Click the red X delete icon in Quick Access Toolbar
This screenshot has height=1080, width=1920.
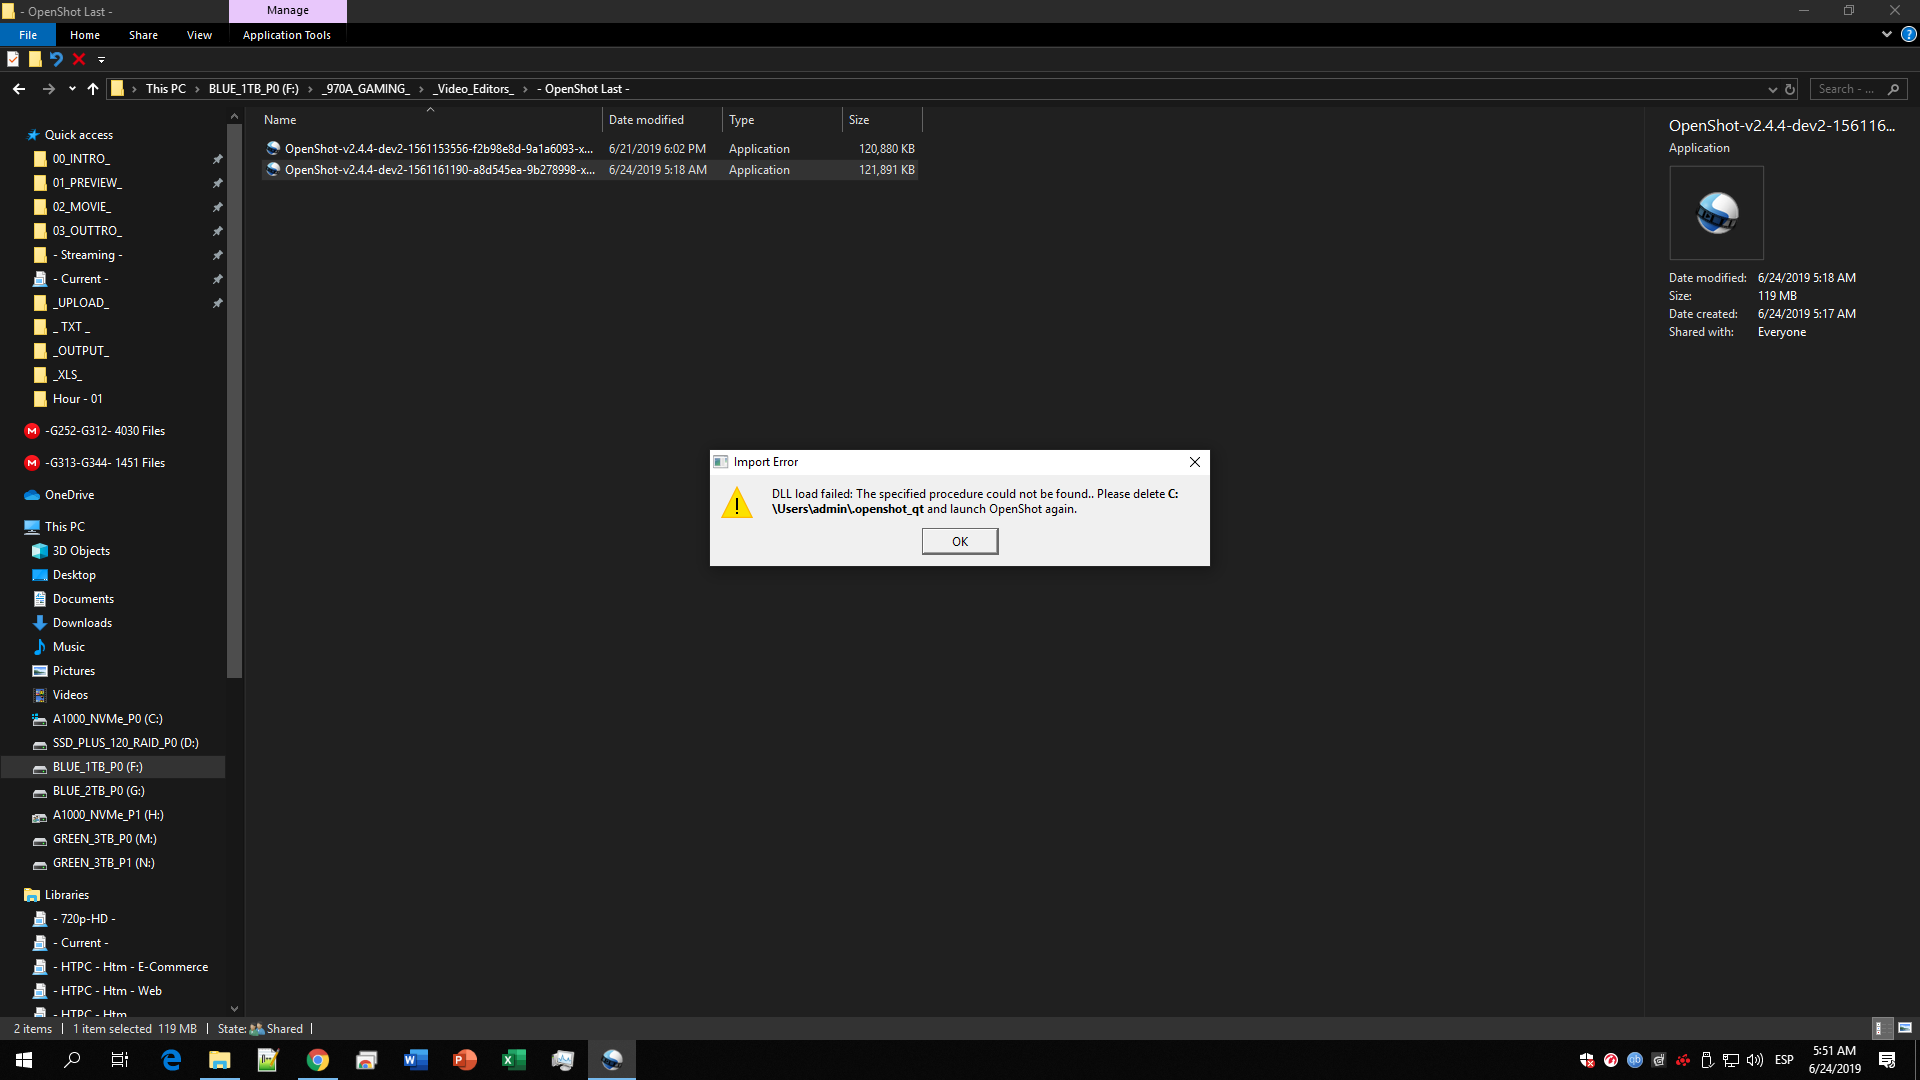pyautogui.click(x=79, y=60)
